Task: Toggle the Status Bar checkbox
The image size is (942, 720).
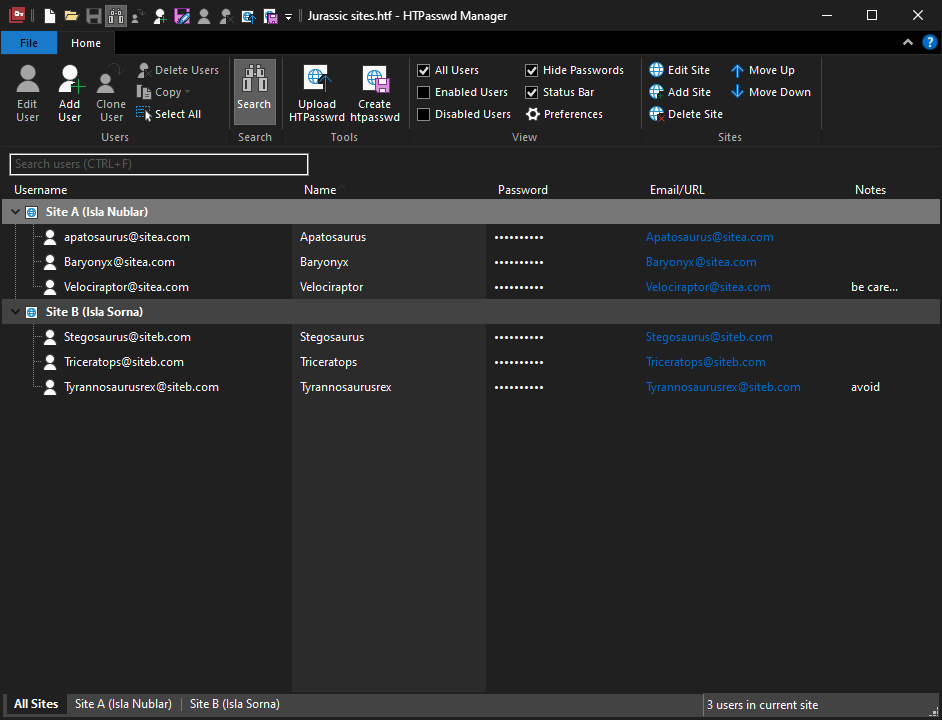Action: tap(532, 92)
